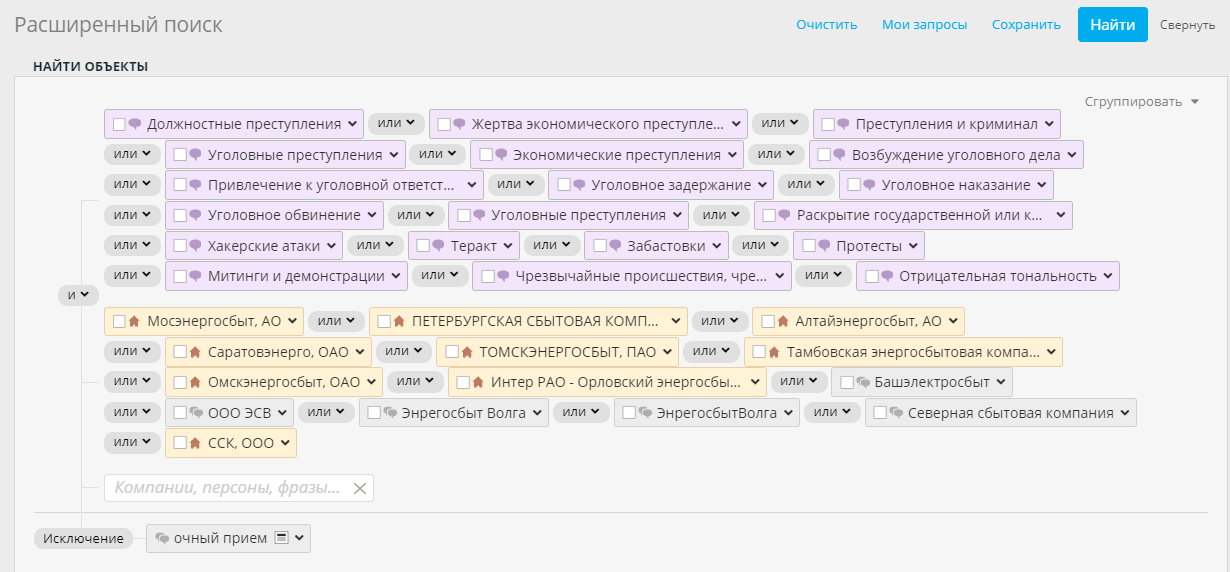This screenshot has width=1230, height=572.
Task: Click chat bubbles icon of Энергосбыт Волга tag
Action: [x=391, y=413]
